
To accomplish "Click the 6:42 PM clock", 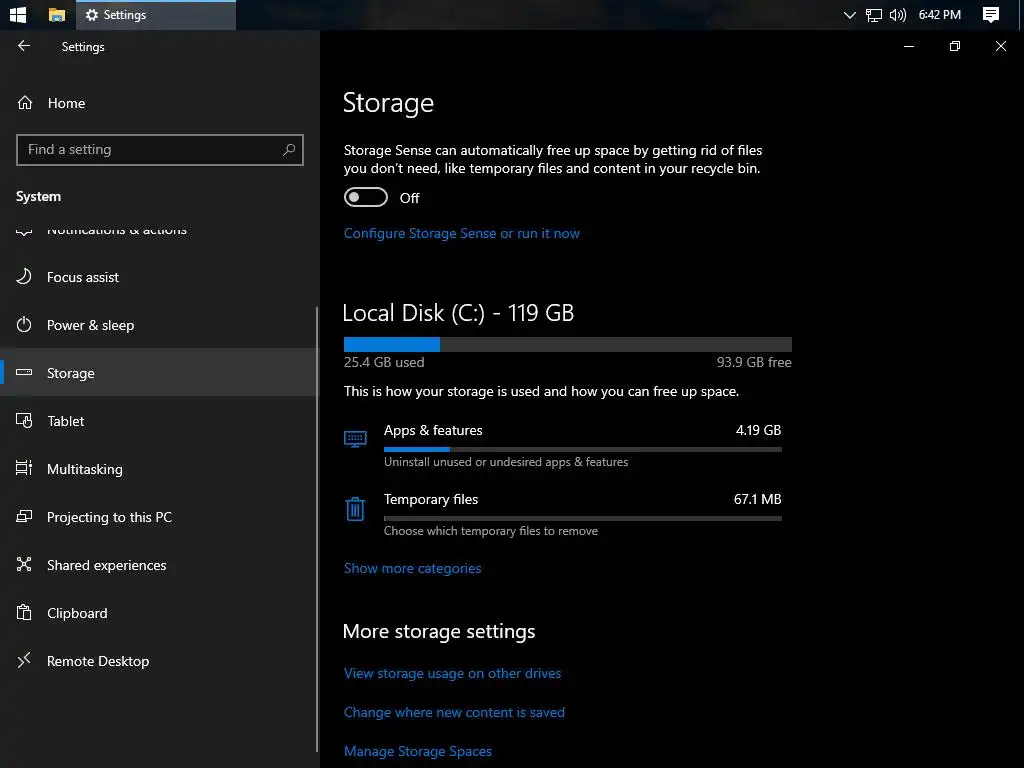I will pyautogui.click(x=939, y=14).
